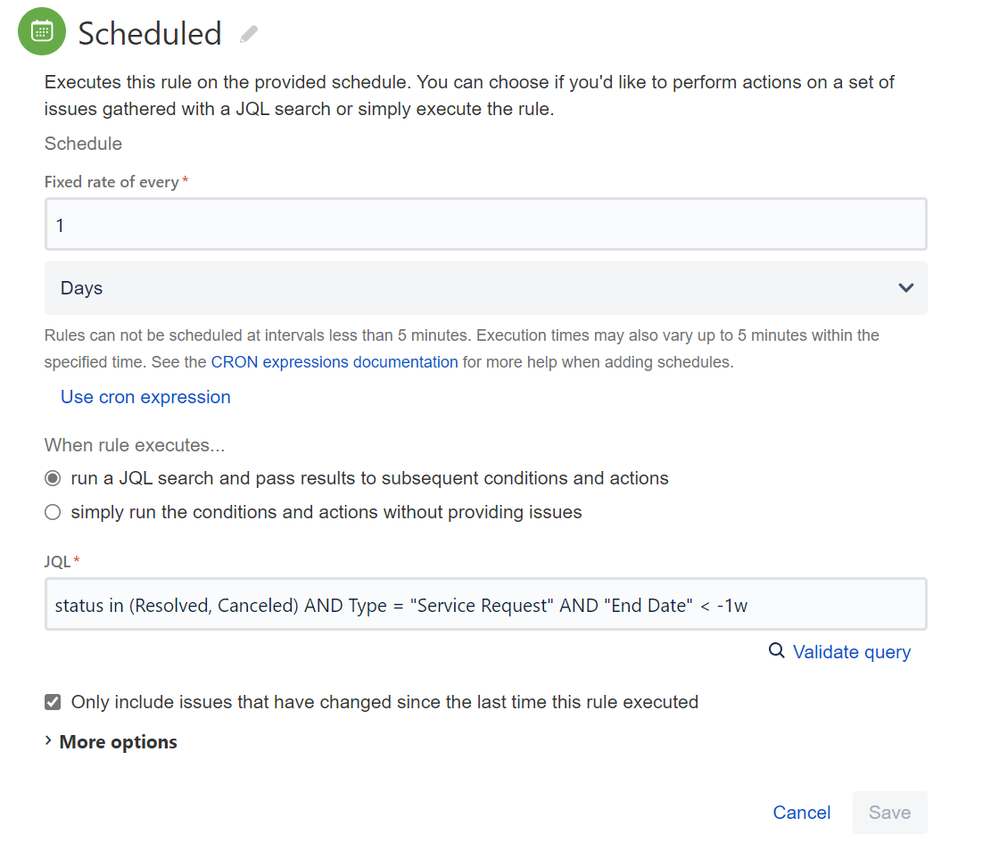Click the small arrow before More options
Viewport: 999px width, 843px height.
(x=49, y=741)
